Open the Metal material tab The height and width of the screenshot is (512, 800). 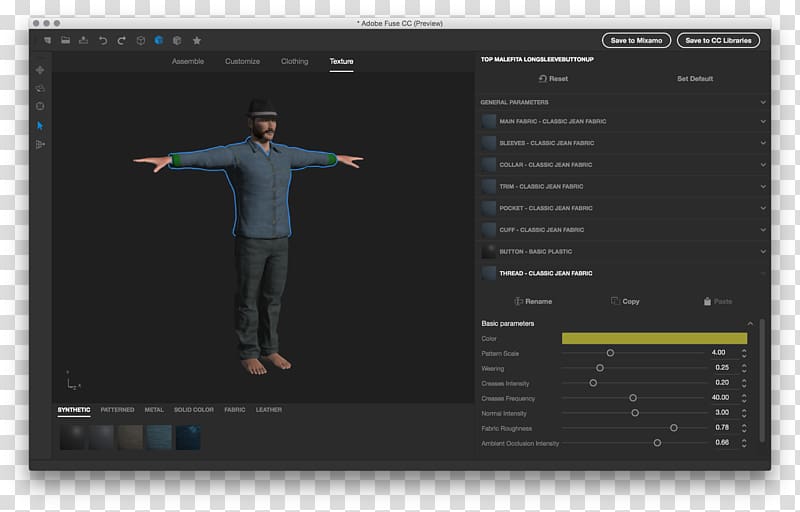point(154,409)
